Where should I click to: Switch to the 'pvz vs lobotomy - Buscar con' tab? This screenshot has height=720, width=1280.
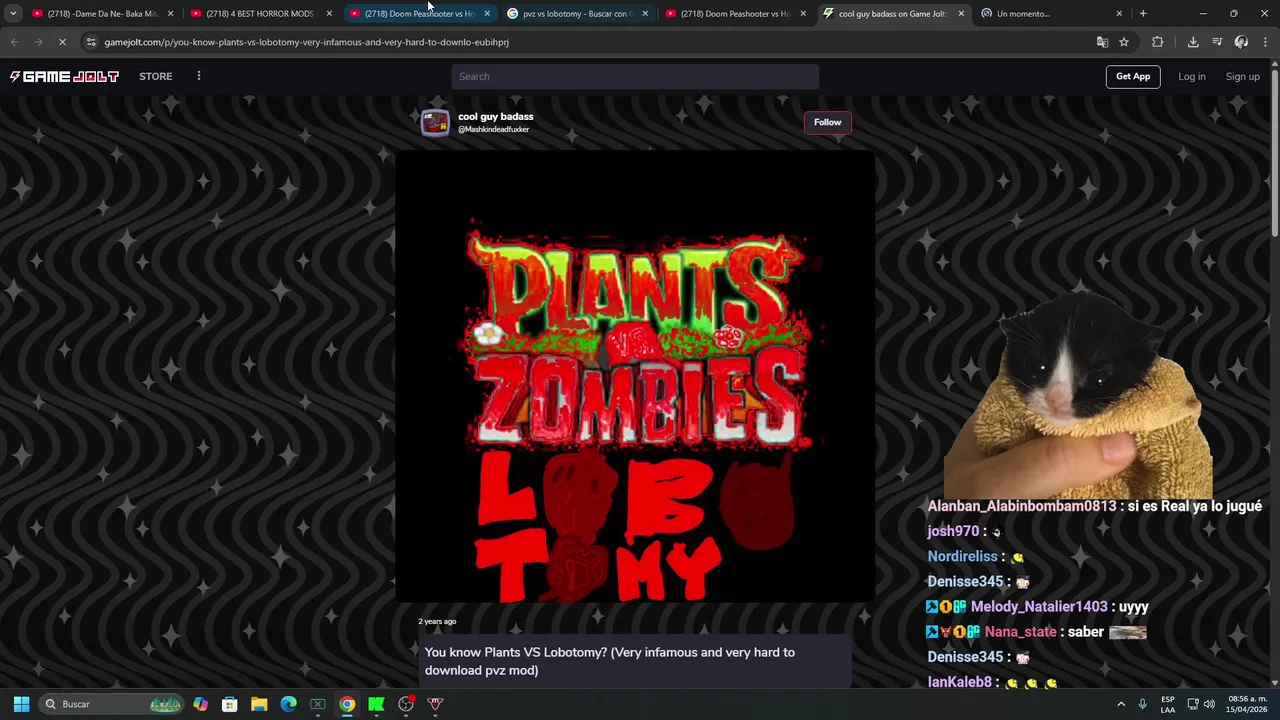tap(576, 13)
